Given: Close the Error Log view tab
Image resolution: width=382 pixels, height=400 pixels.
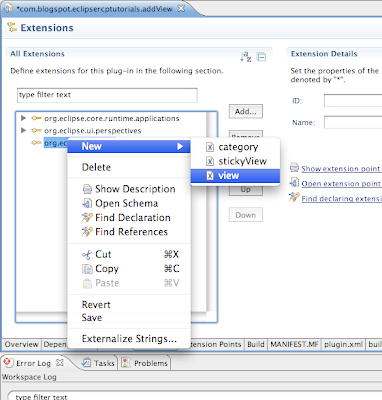Looking at the screenshot, I should [x=60, y=362].
